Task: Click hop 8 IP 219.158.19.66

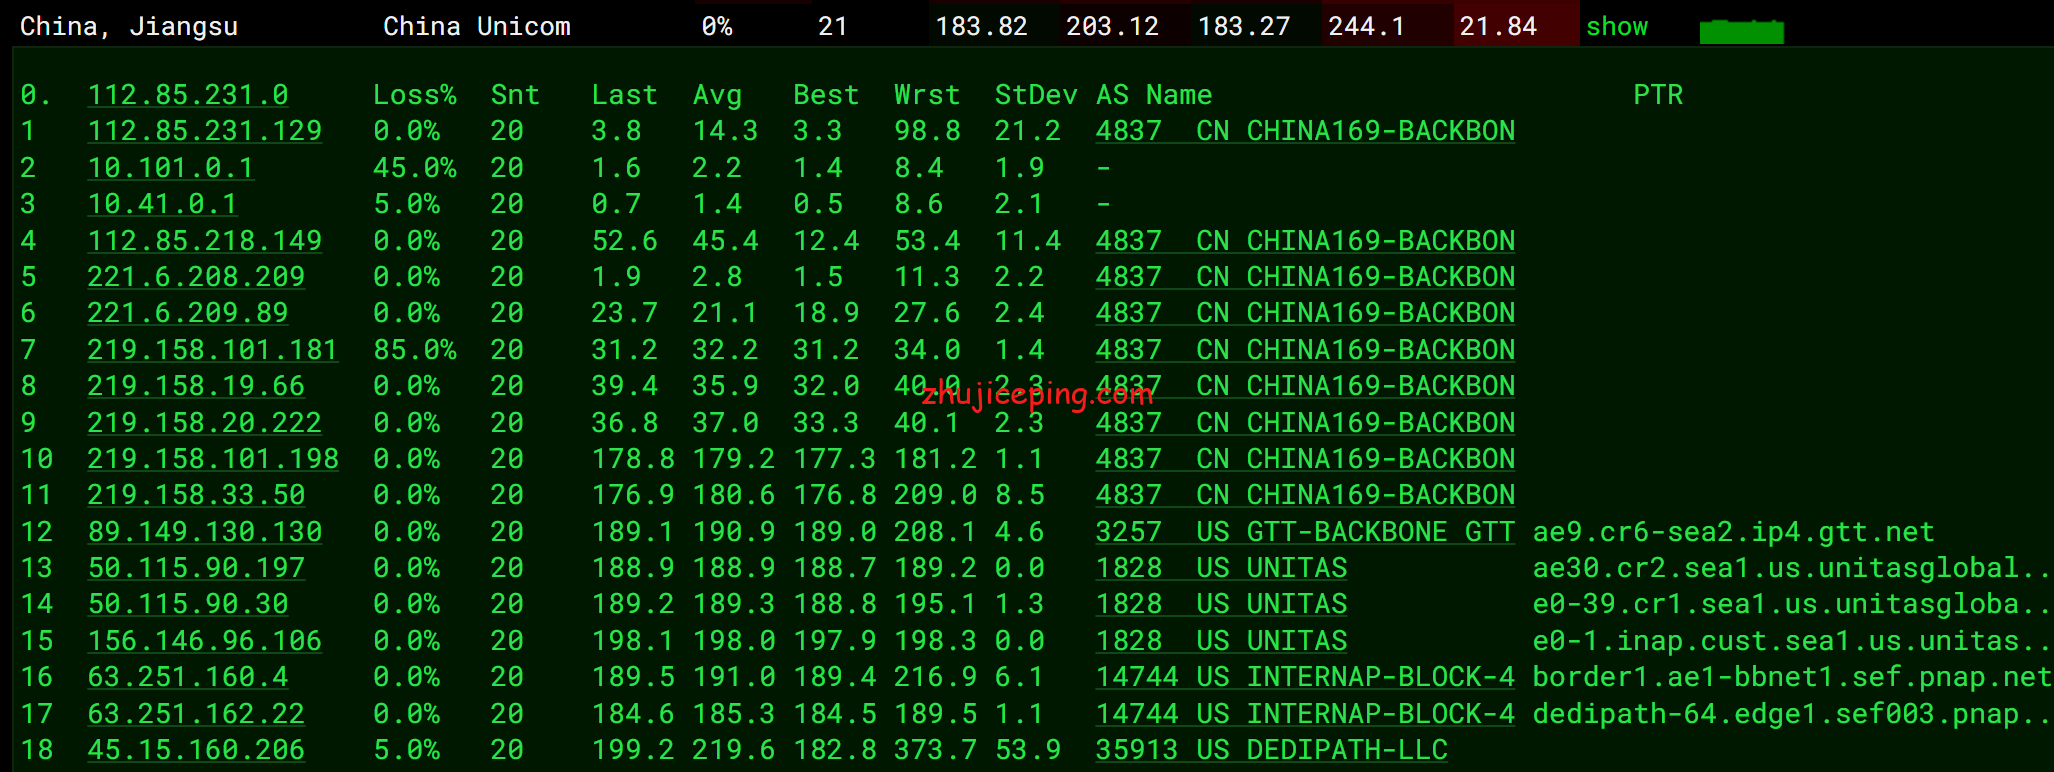Action: click(196, 386)
